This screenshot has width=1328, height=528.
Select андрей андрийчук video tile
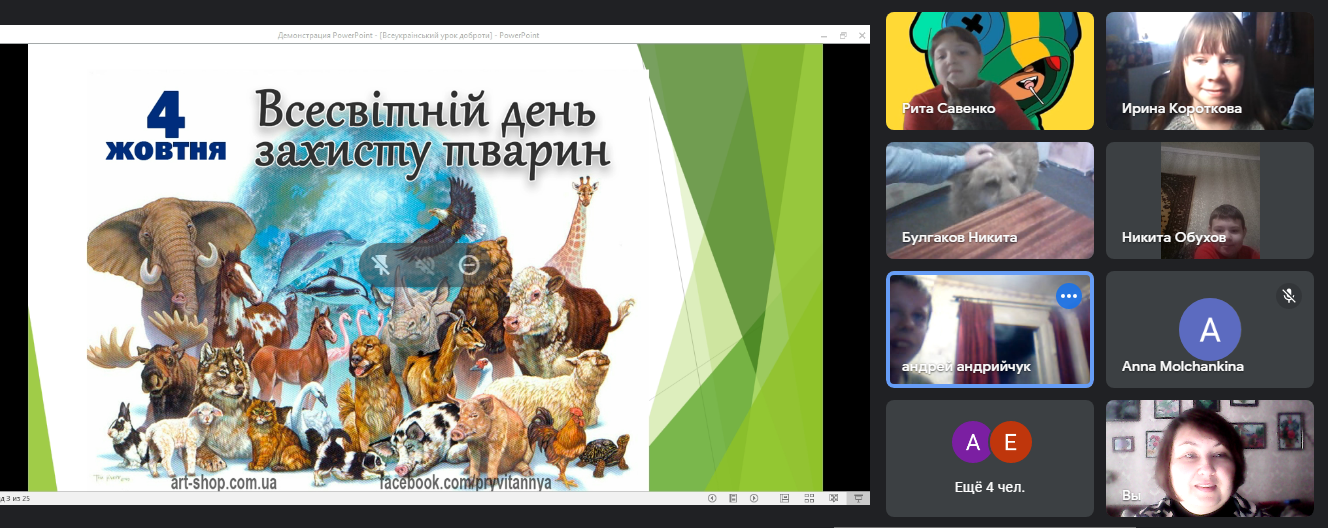[990, 329]
